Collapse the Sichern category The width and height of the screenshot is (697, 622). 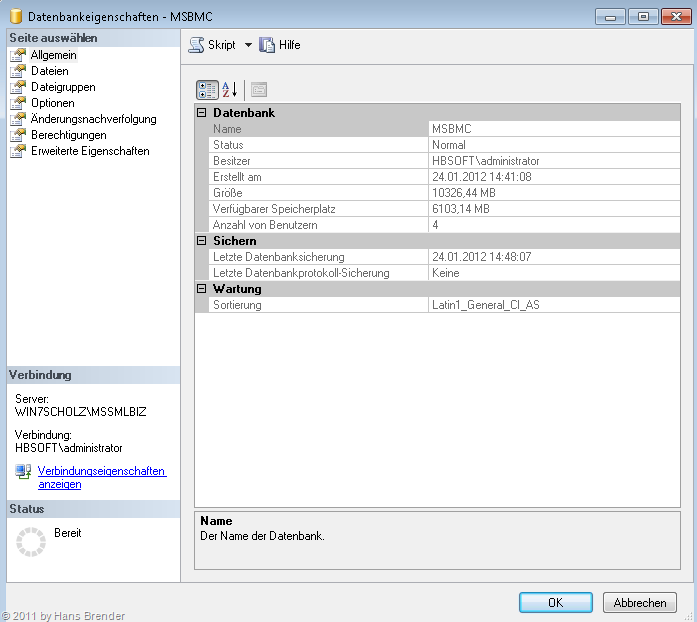point(202,241)
